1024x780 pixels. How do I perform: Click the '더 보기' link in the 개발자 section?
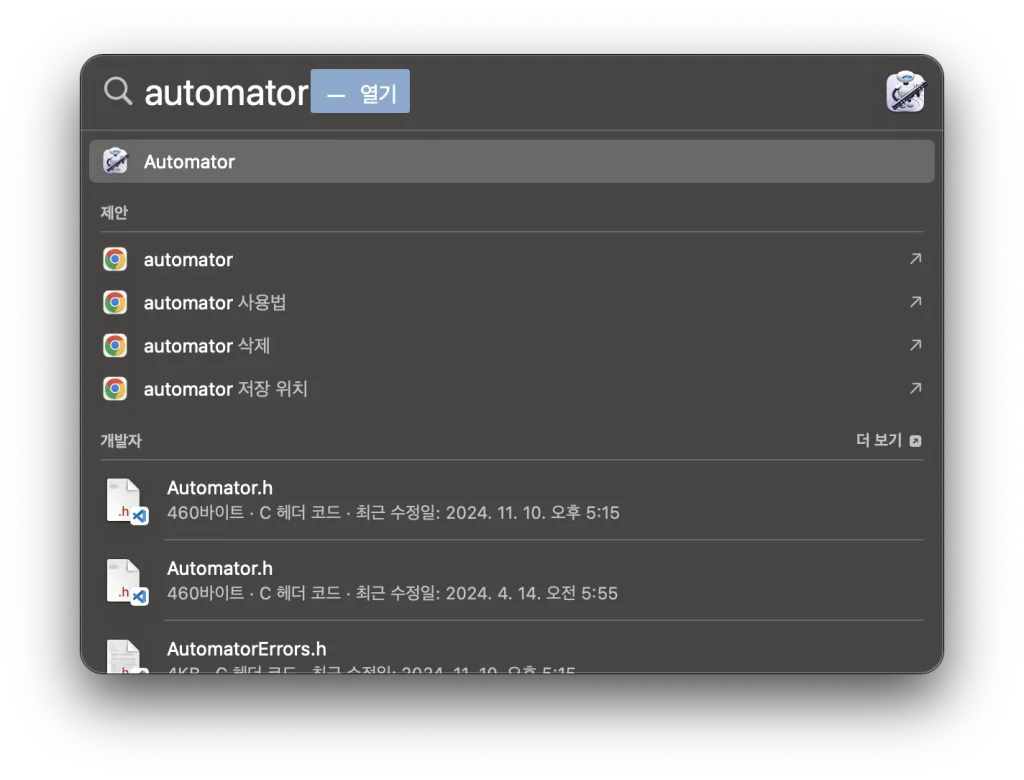pyautogui.click(x=878, y=440)
